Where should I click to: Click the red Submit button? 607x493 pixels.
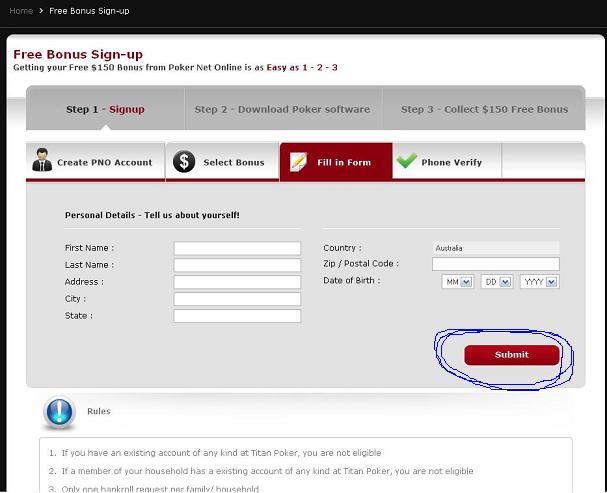512,355
